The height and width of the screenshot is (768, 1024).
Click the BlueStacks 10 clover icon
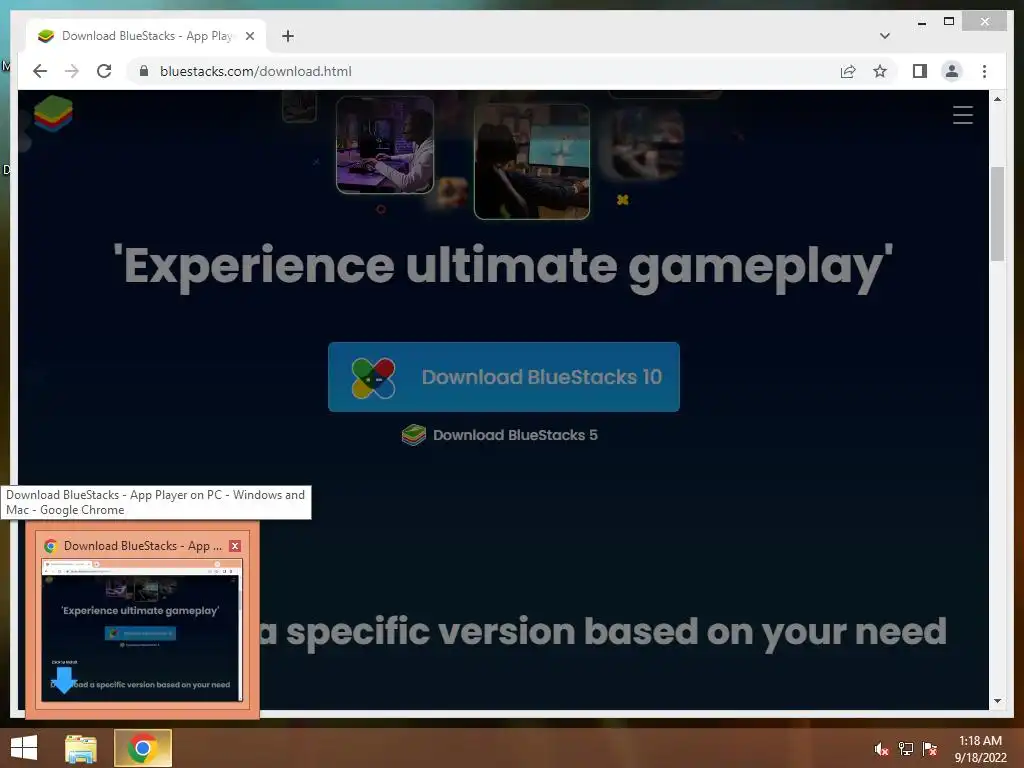point(373,377)
